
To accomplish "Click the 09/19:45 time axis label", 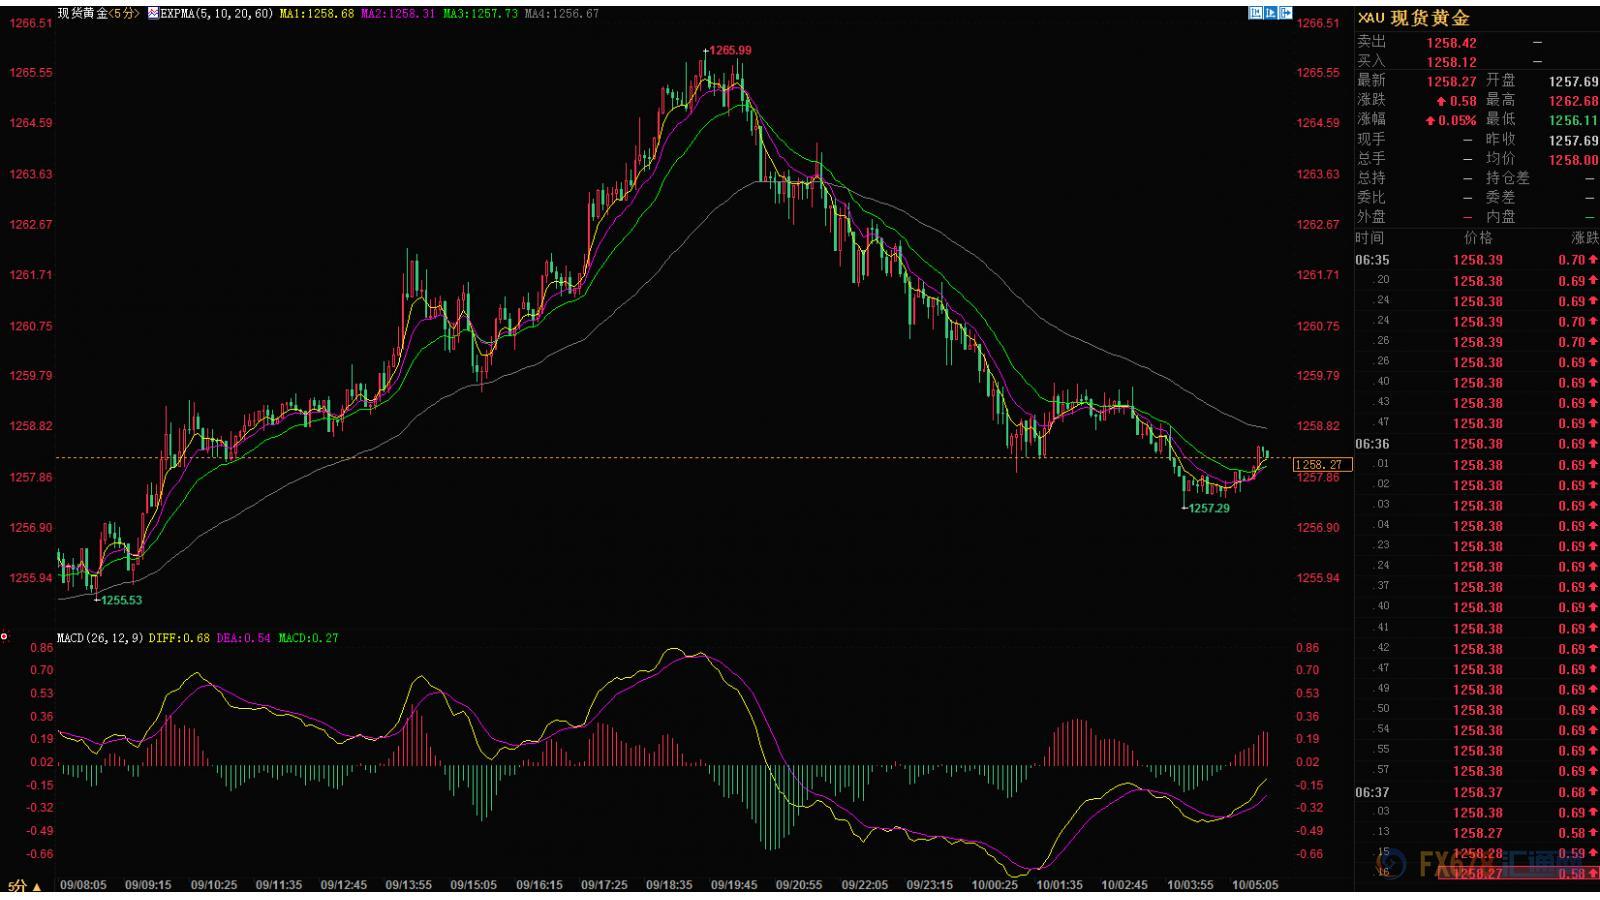I will [734, 885].
